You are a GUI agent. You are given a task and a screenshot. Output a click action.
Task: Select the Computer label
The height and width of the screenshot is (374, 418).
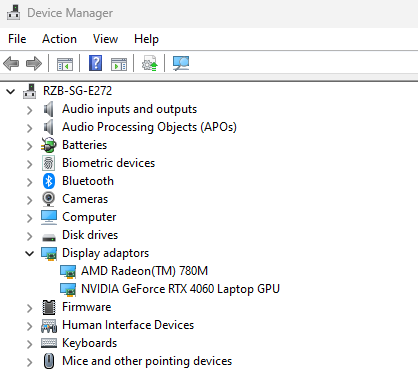[x=89, y=217]
